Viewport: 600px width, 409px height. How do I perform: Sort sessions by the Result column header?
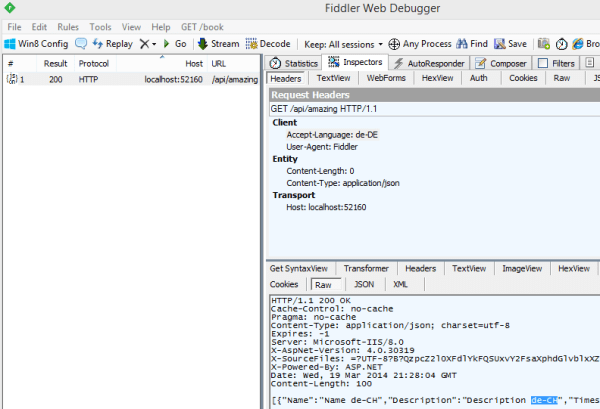coord(55,63)
